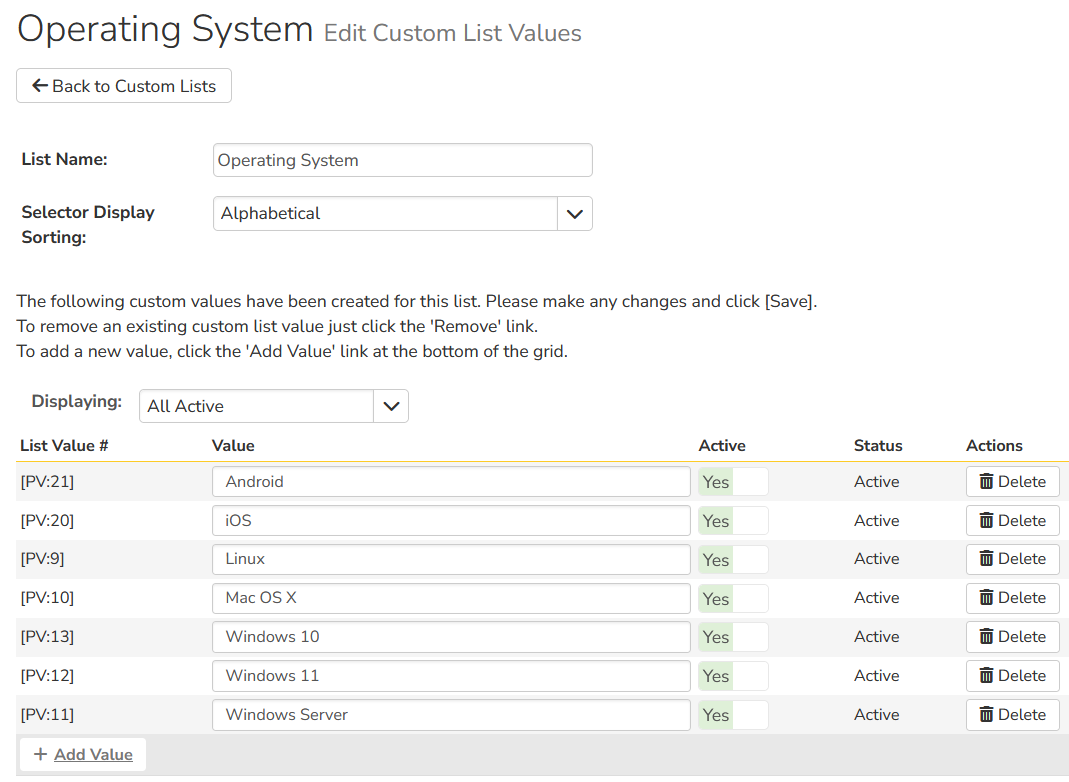Screen dimensions: 1069x782
Task: Click the Mac OS X value field
Action: (x=450, y=598)
